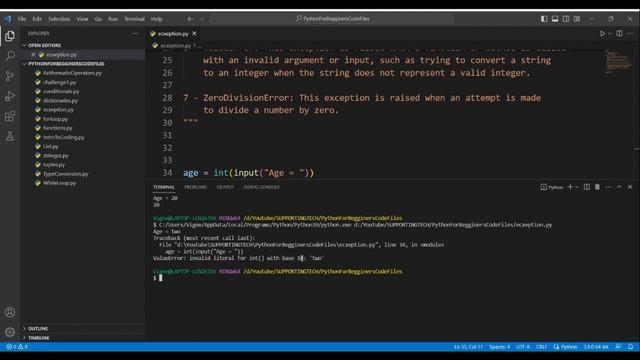Open the Manage gear icon

(10, 332)
